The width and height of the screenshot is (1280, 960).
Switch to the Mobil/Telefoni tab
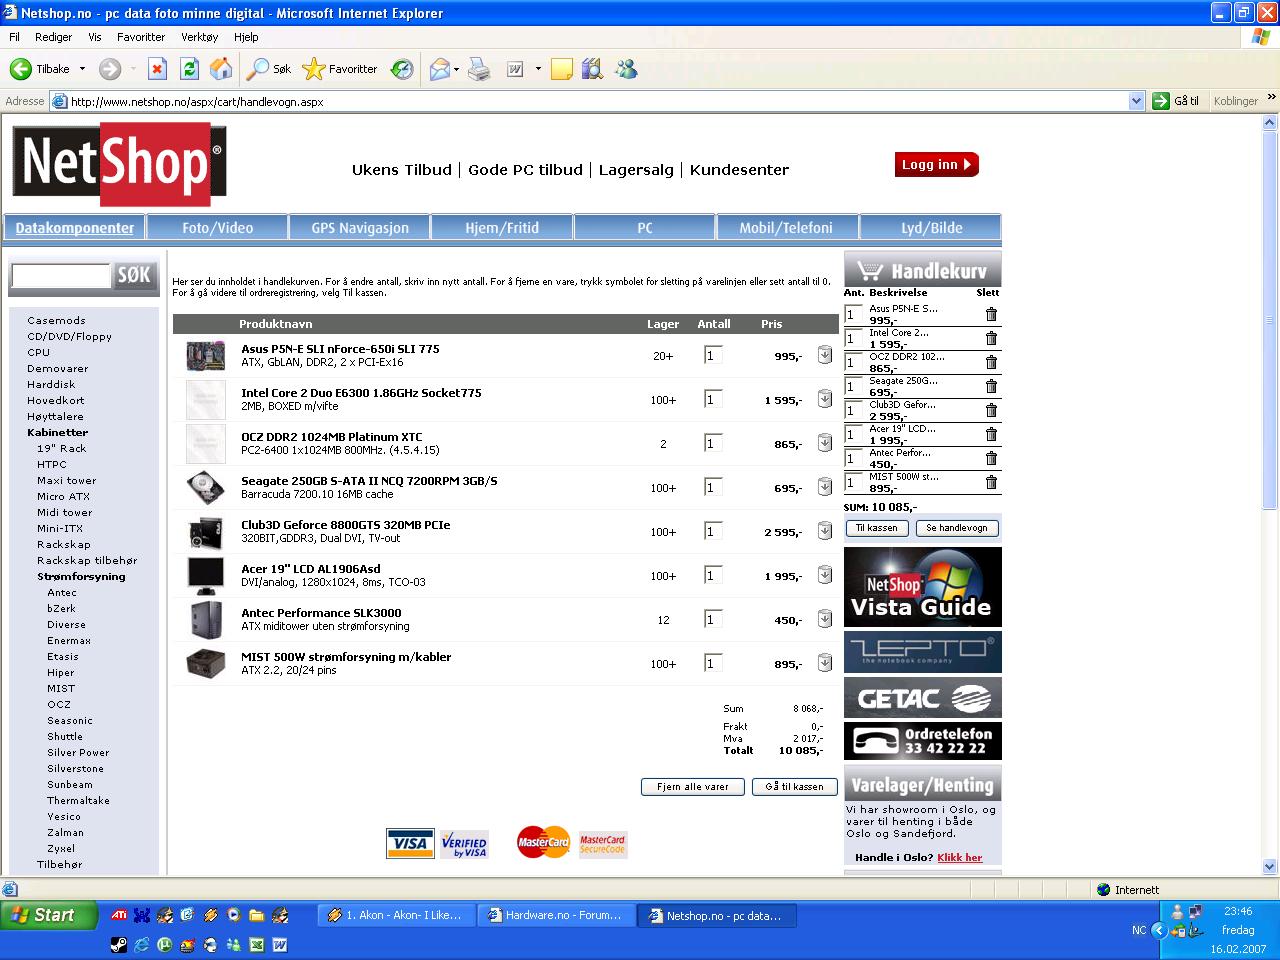[786, 228]
